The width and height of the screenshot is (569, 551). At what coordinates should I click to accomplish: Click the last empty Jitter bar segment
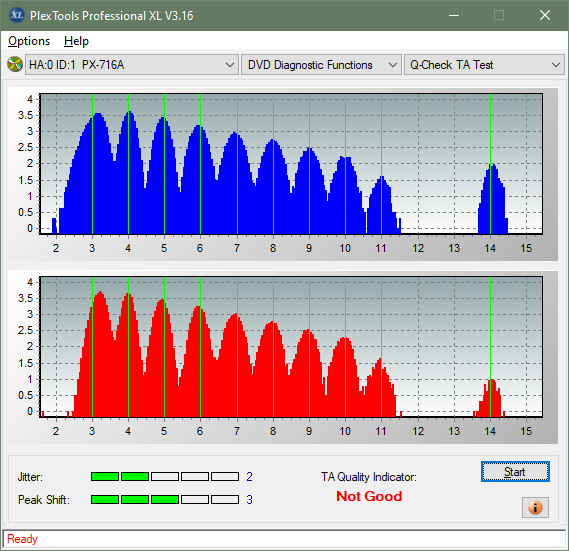coord(225,476)
